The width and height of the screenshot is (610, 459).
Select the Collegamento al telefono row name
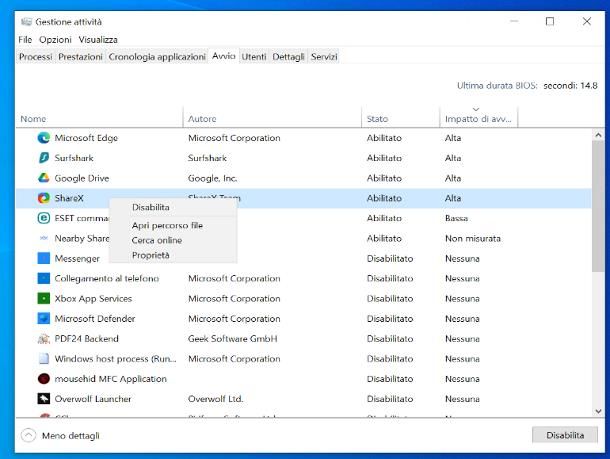107,279
